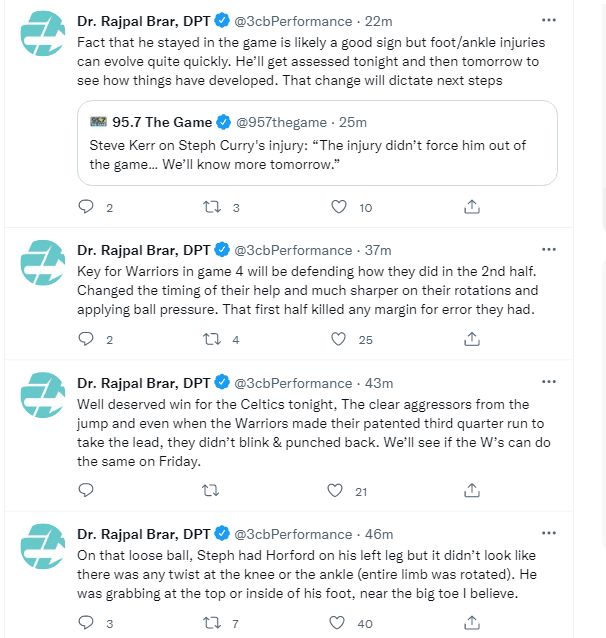
Task: Open more options on the 22m tweet
Action: click(x=548, y=20)
